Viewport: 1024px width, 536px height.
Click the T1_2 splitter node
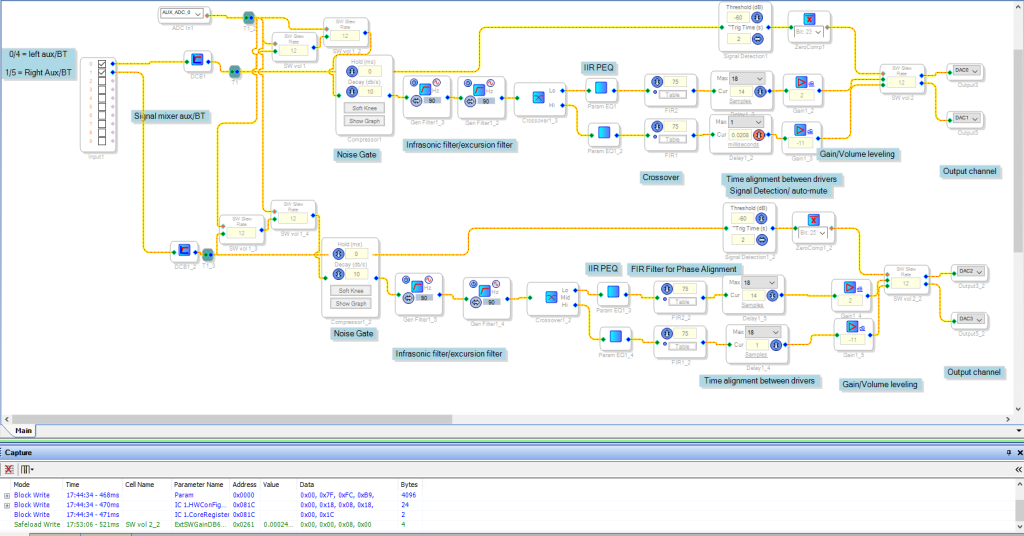pyautogui.click(x=249, y=17)
